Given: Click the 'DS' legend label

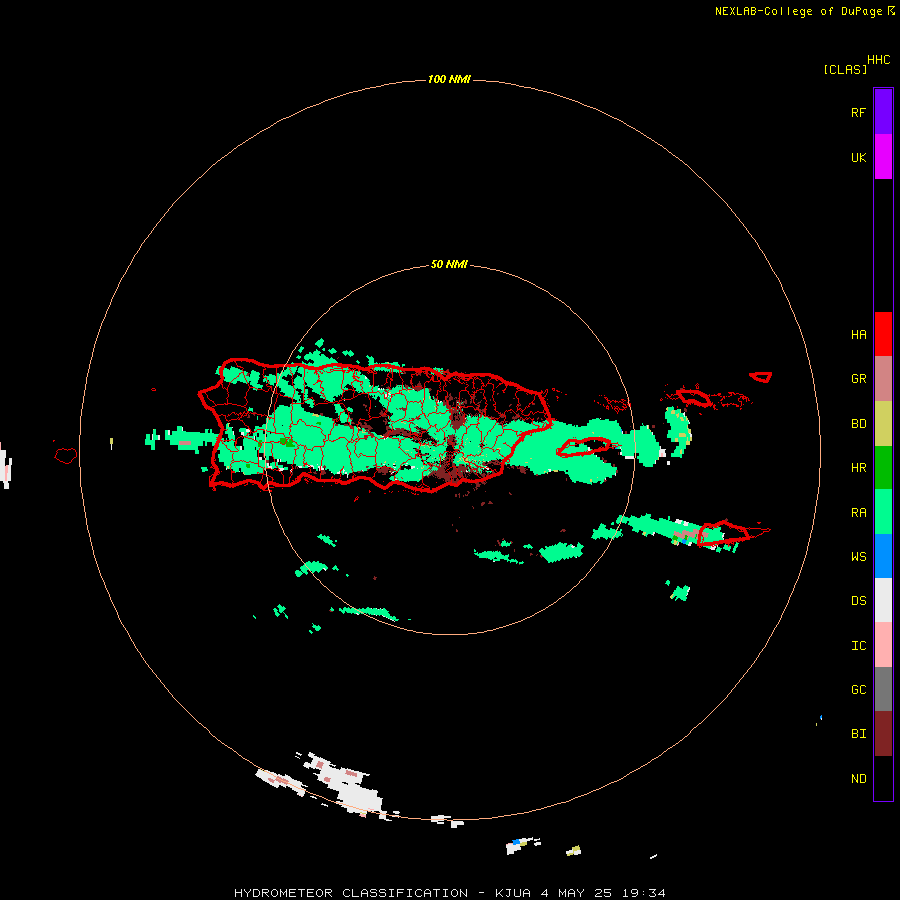Looking at the screenshot, I should 858,601.
